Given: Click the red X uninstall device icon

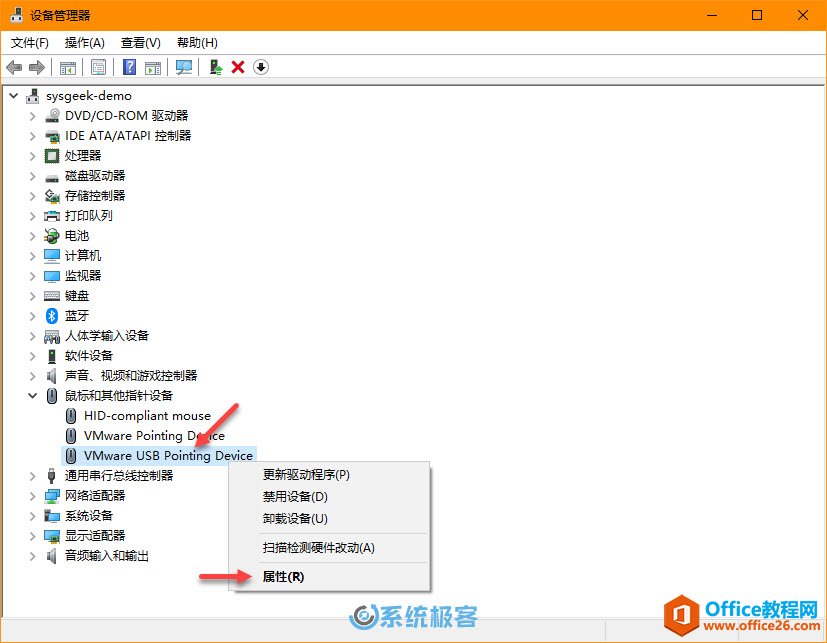Looking at the screenshot, I should pos(238,67).
